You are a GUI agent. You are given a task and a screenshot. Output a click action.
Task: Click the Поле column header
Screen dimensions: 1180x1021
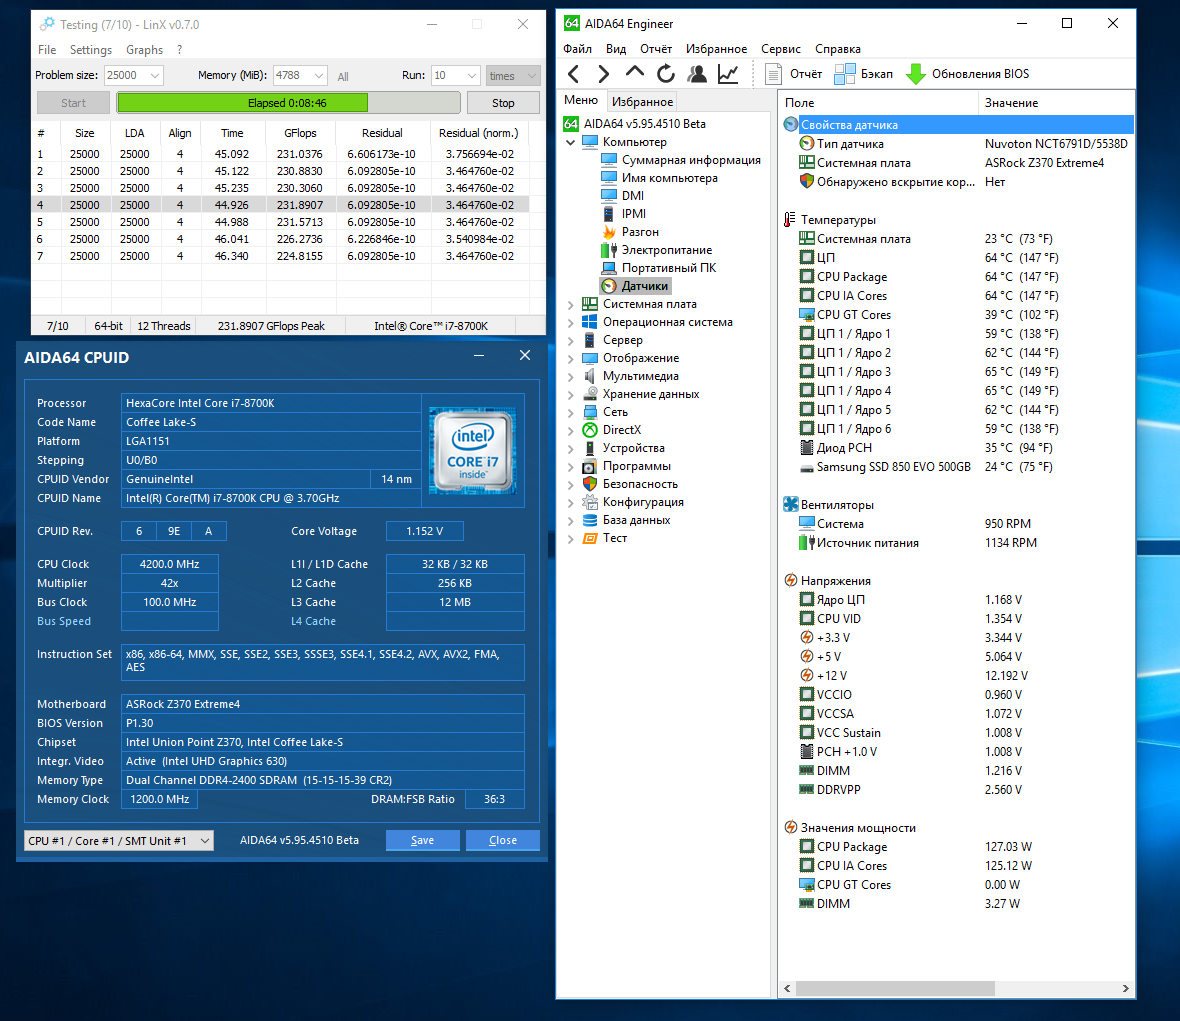pos(877,102)
